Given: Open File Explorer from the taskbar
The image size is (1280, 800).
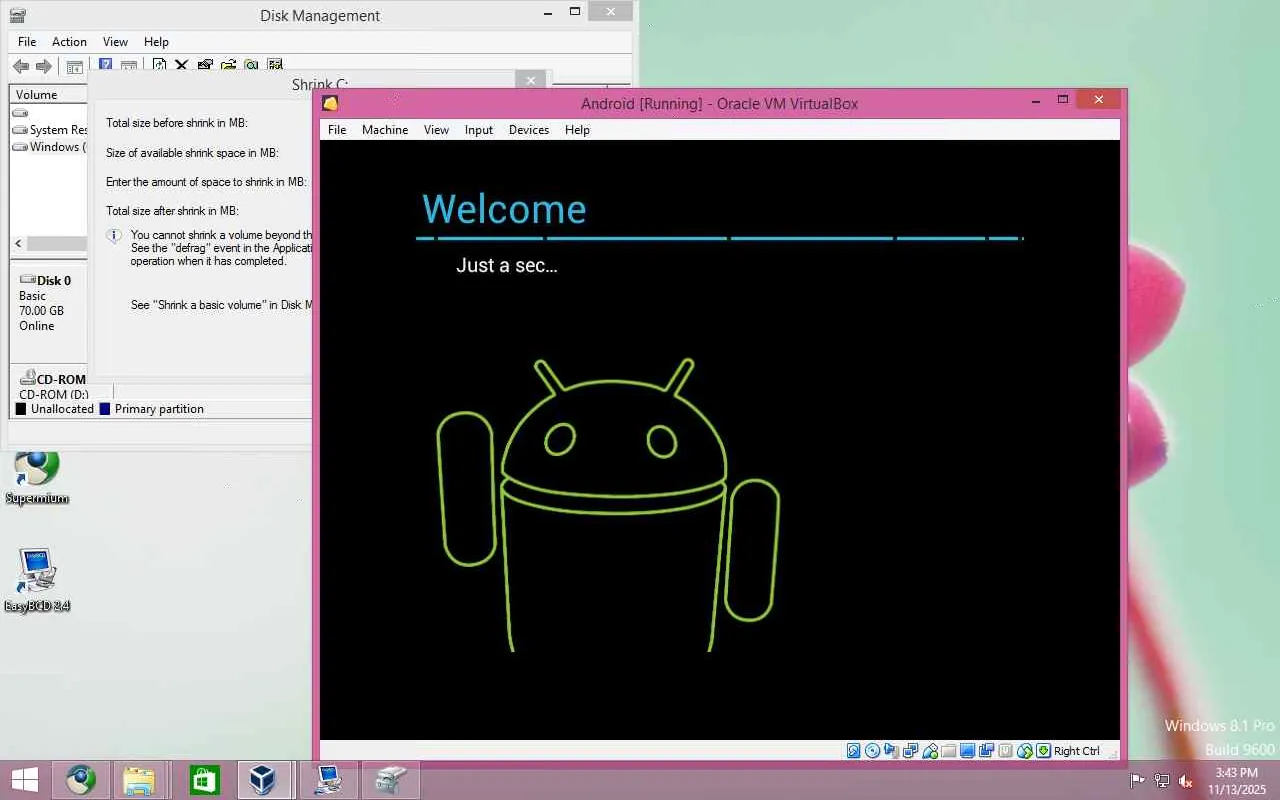Looking at the screenshot, I should point(139,780).
